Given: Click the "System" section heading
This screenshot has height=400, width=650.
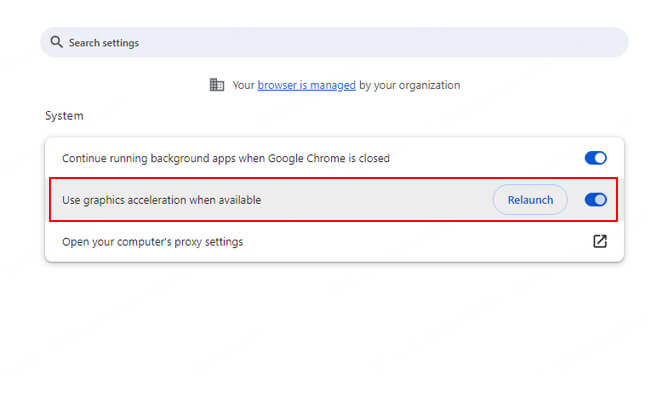Looking at the screenshot, I should (64, 116).
